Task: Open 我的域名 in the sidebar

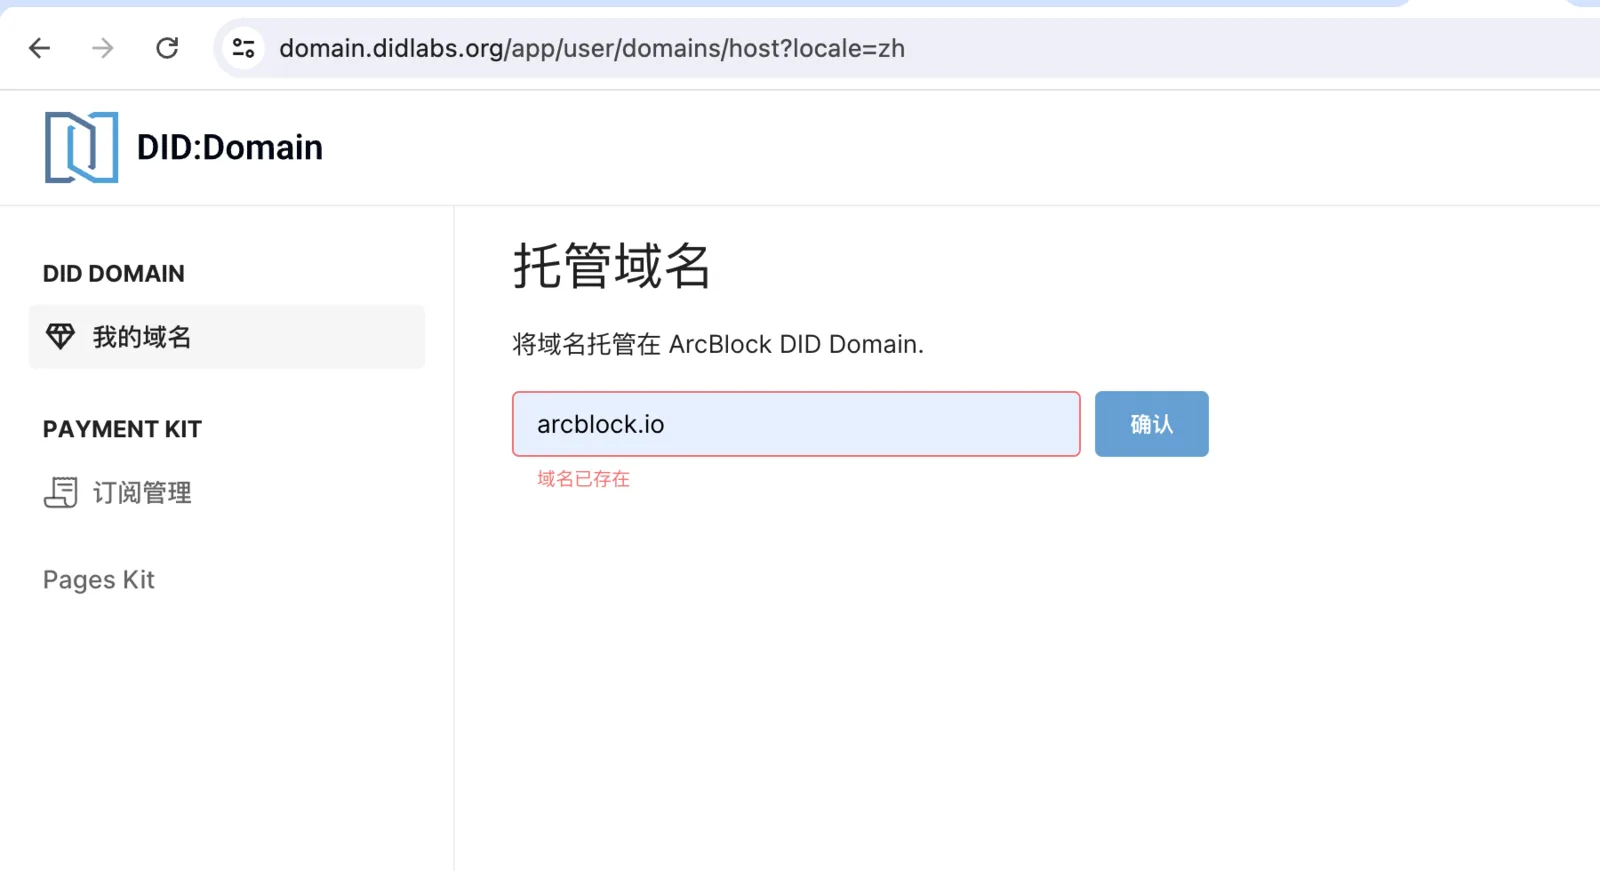Action: coord(227,337)
